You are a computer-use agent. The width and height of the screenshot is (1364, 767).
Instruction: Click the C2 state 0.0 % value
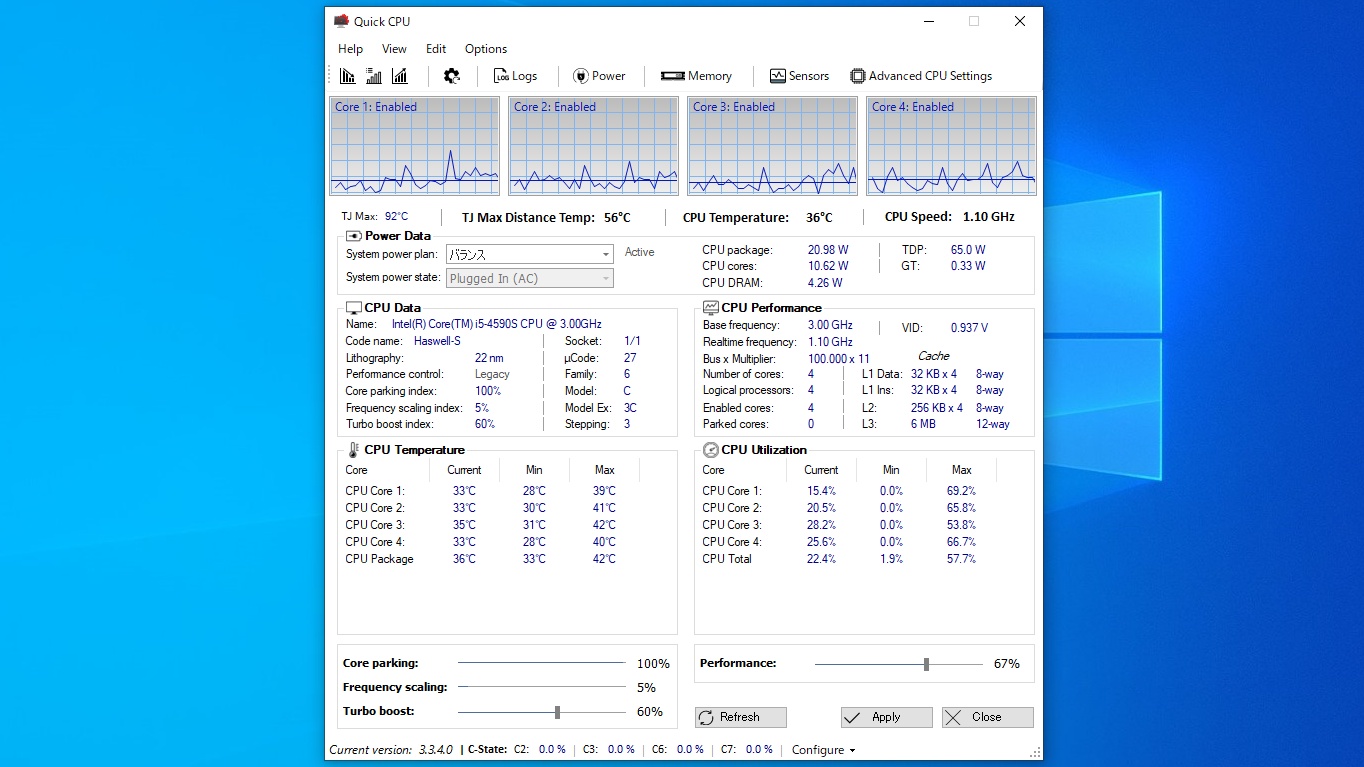pyautogui.click(x=552, y=750)
